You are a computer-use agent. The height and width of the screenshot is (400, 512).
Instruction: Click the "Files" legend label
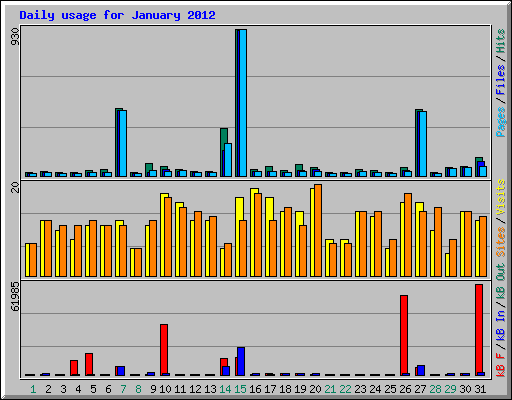point(500,80)
